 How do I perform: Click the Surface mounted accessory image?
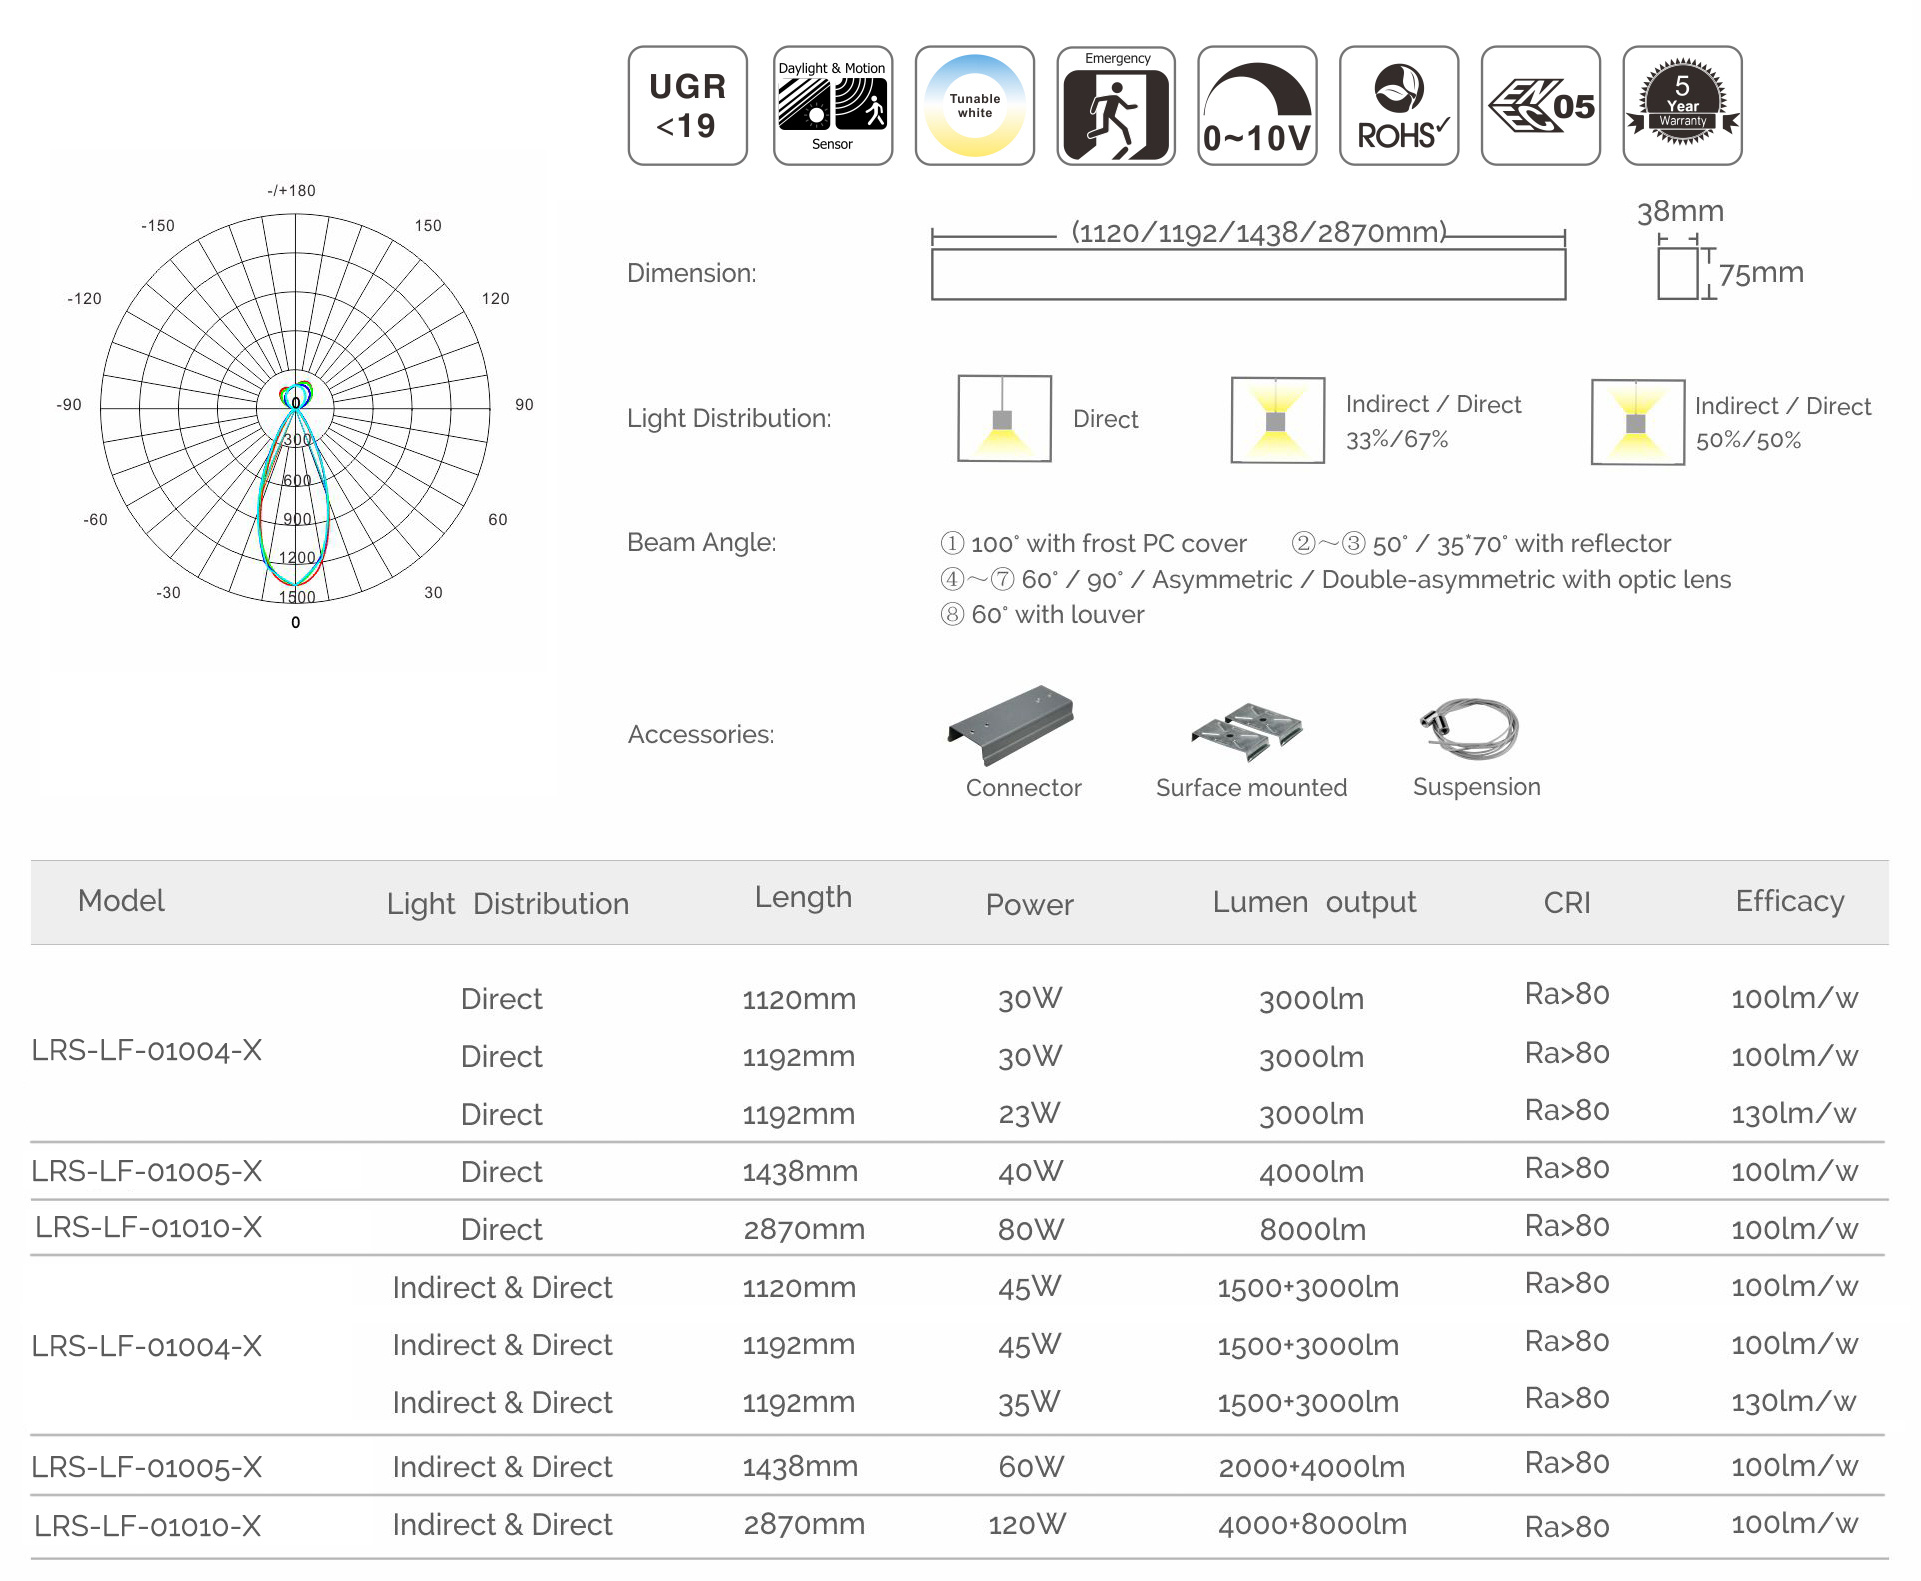tap(1247, 732)
